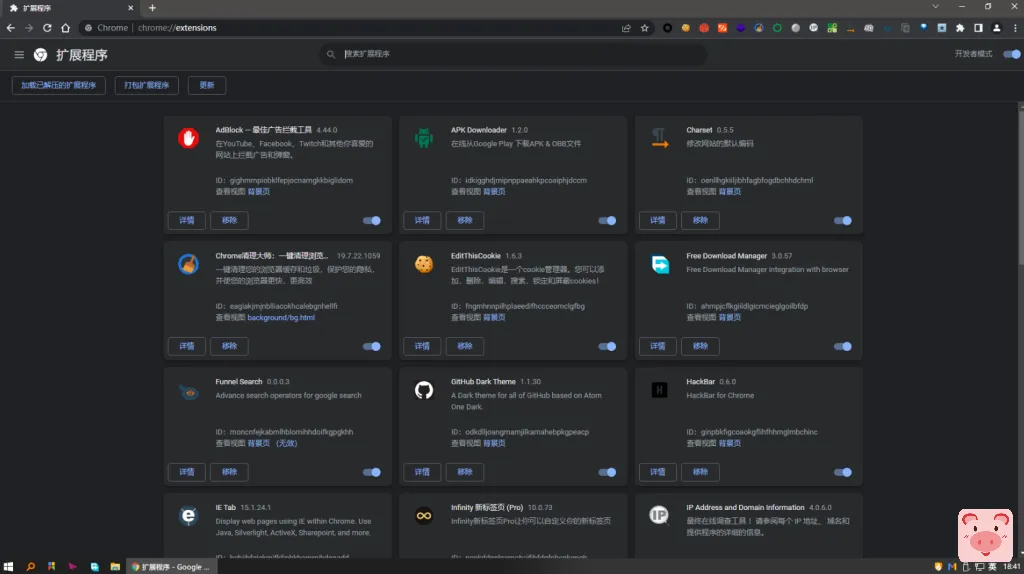Open Free Download Manager 背景页 link
This screenshot has height=574, width=1024.
pos(730,317)
